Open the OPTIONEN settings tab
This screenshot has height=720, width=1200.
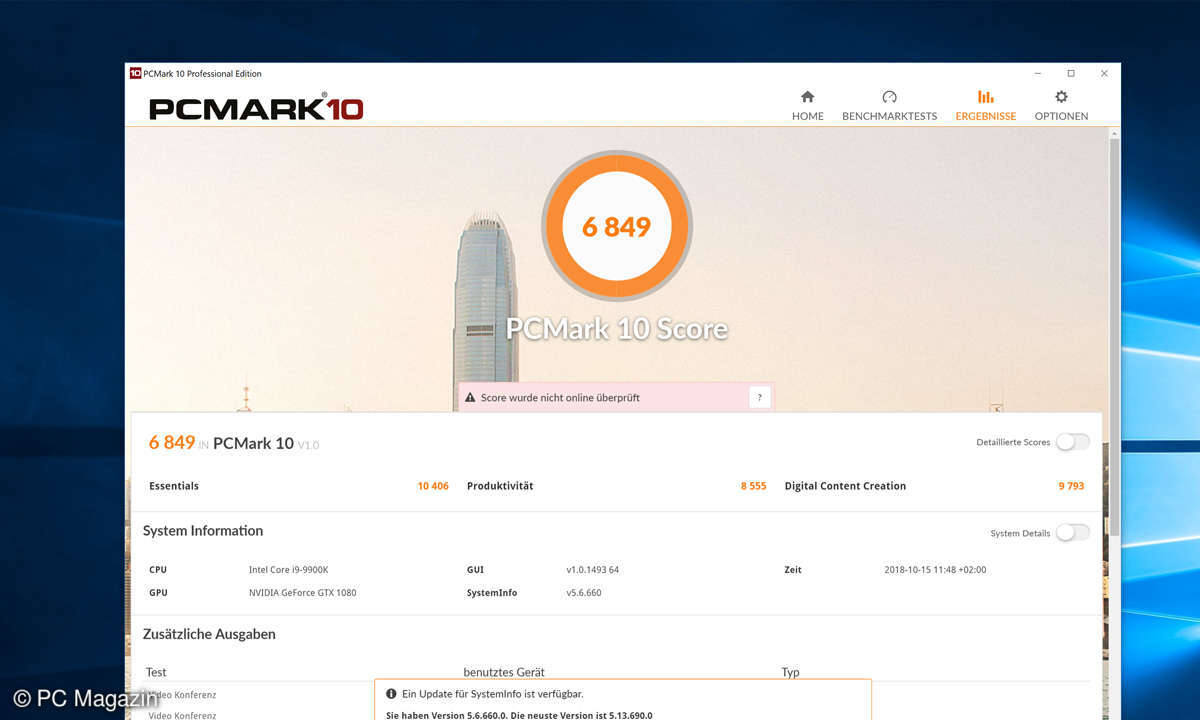(1061, 105)
